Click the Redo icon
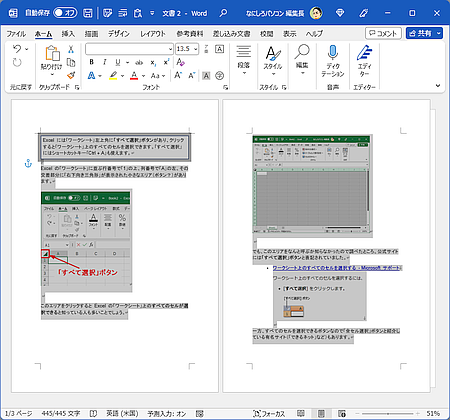The height and width of the screenshot is (420, 450). tap(17, 62)
